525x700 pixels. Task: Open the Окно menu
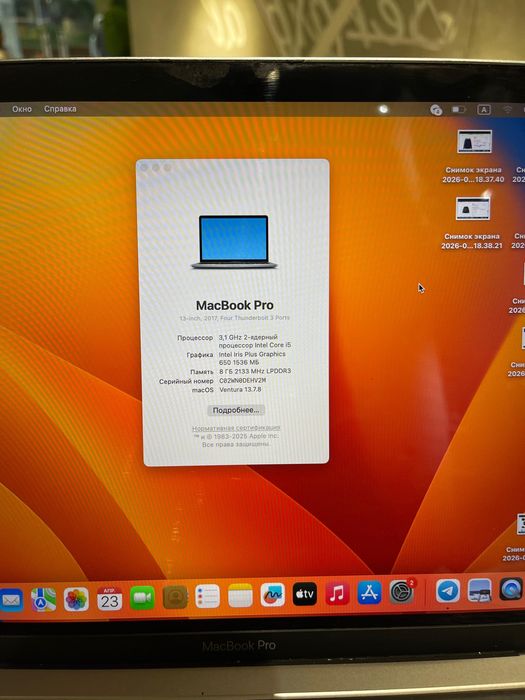(x=22, y=109)
